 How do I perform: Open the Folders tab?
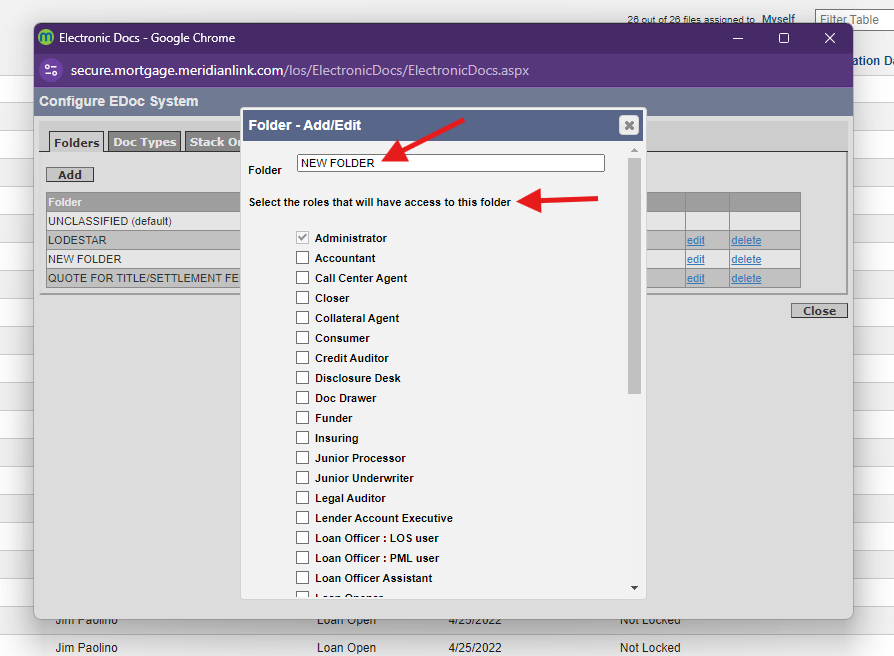[76, 142]
